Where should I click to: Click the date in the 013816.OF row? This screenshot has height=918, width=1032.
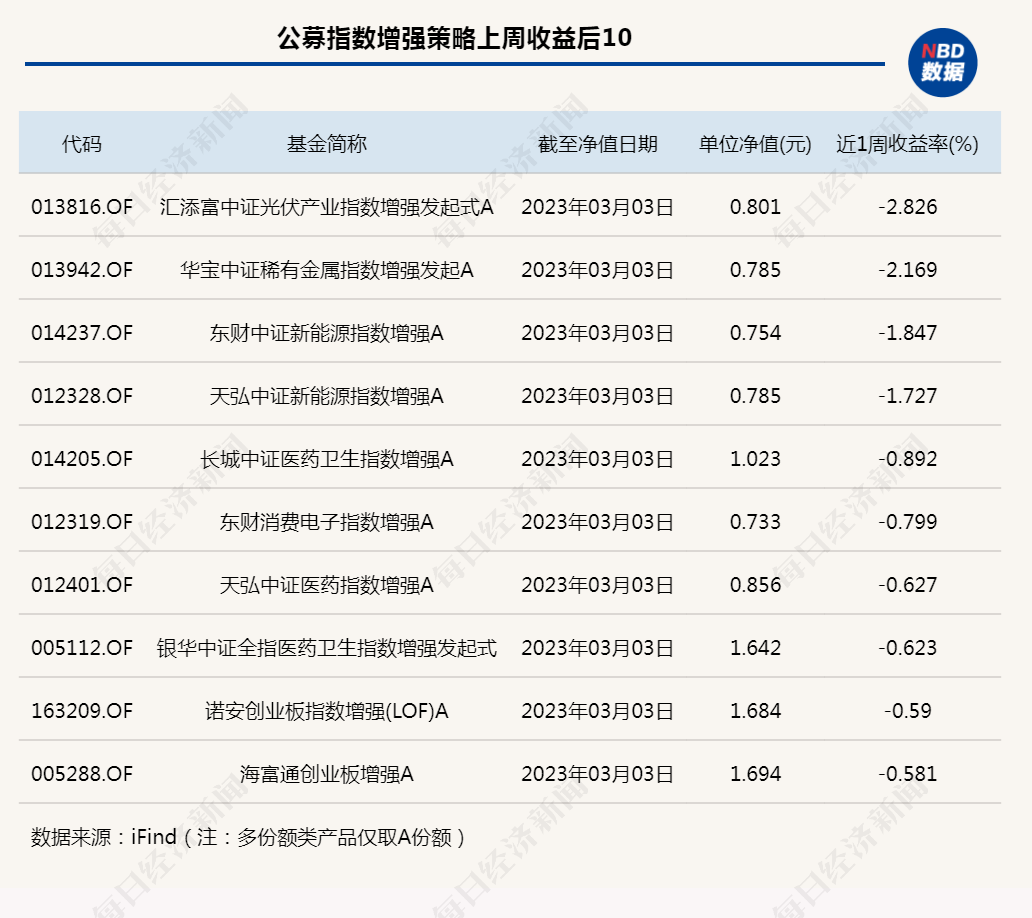click(x=598, y=207)
